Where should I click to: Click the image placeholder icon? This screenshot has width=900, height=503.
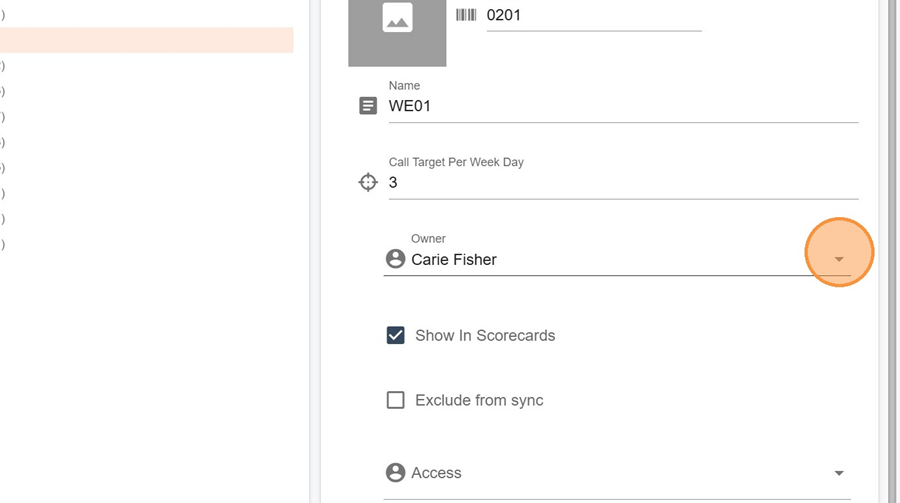tap(397, 17)
